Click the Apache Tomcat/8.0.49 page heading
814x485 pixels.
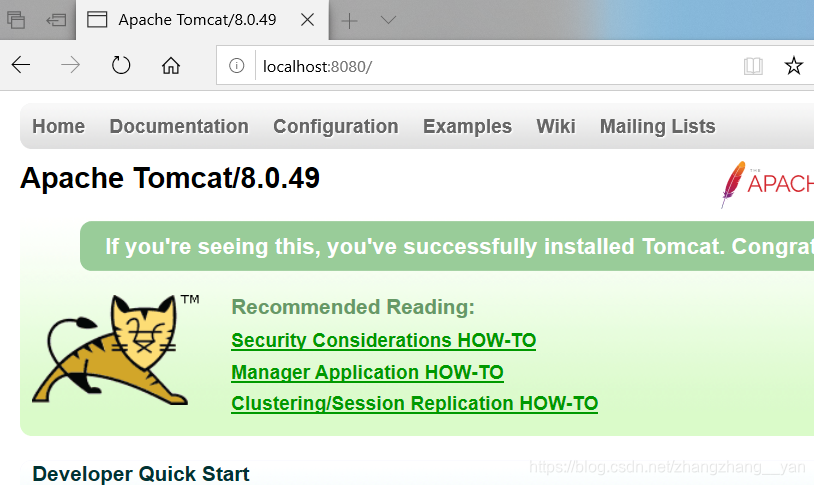[x=170, y=178]
